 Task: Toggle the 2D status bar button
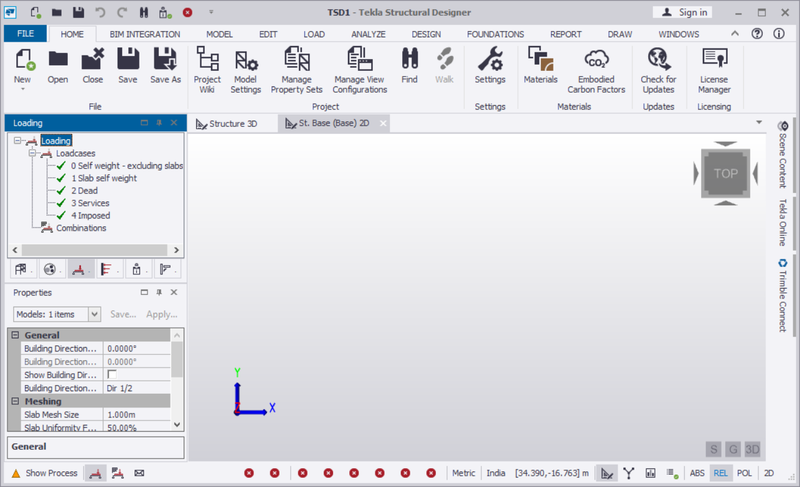point(768,473)
